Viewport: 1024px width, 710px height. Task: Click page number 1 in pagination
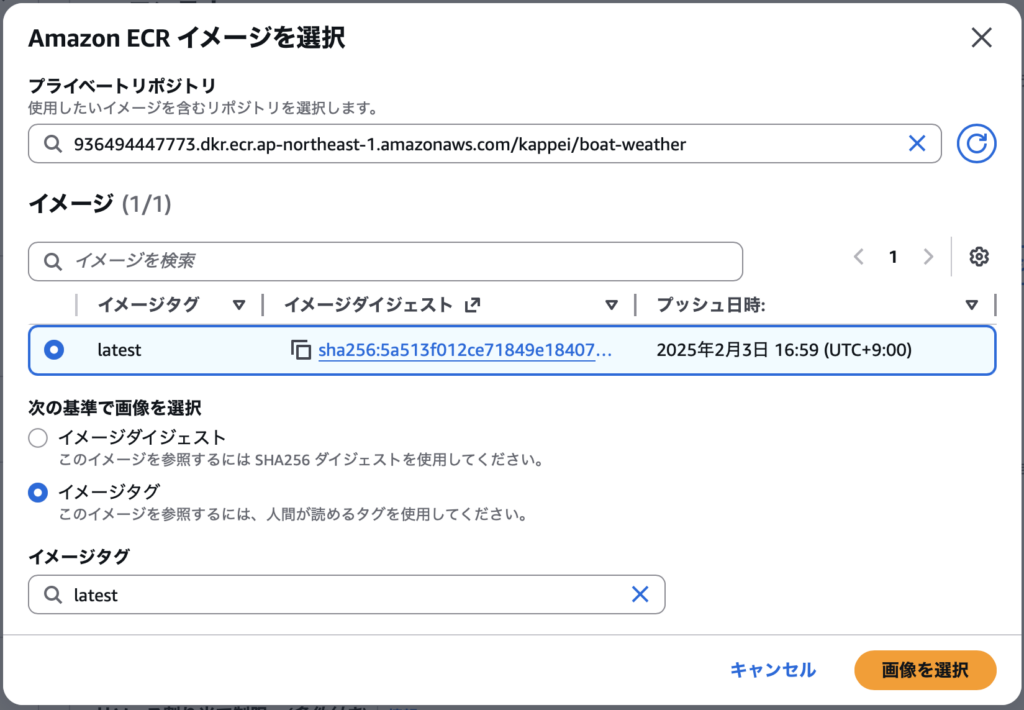coord(893,257)
